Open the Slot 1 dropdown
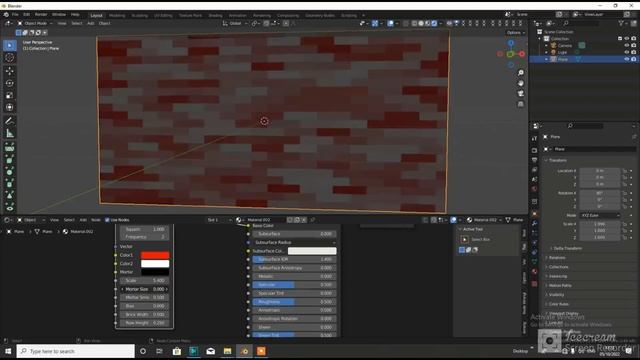This screenshot has height=360, width=640. point(219,220)
